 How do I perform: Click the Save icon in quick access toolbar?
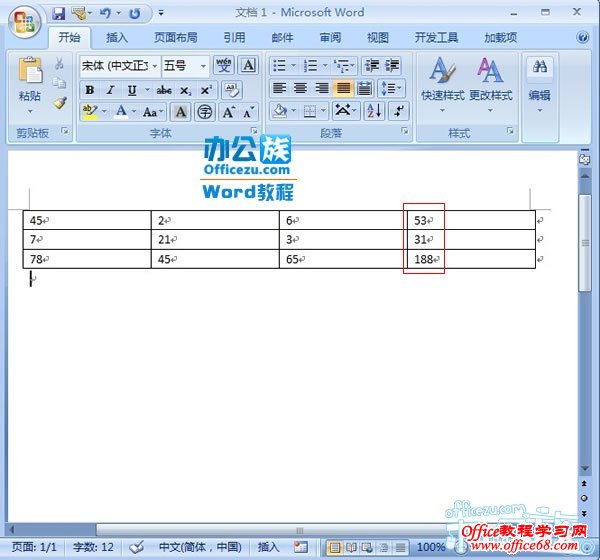(58, 14)
